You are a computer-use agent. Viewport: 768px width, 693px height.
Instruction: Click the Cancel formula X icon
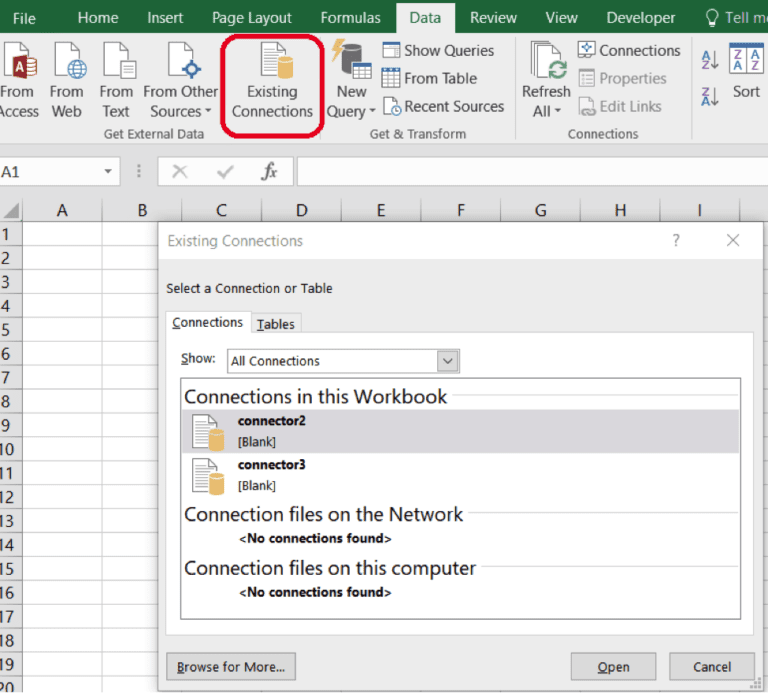pos(180,171)
